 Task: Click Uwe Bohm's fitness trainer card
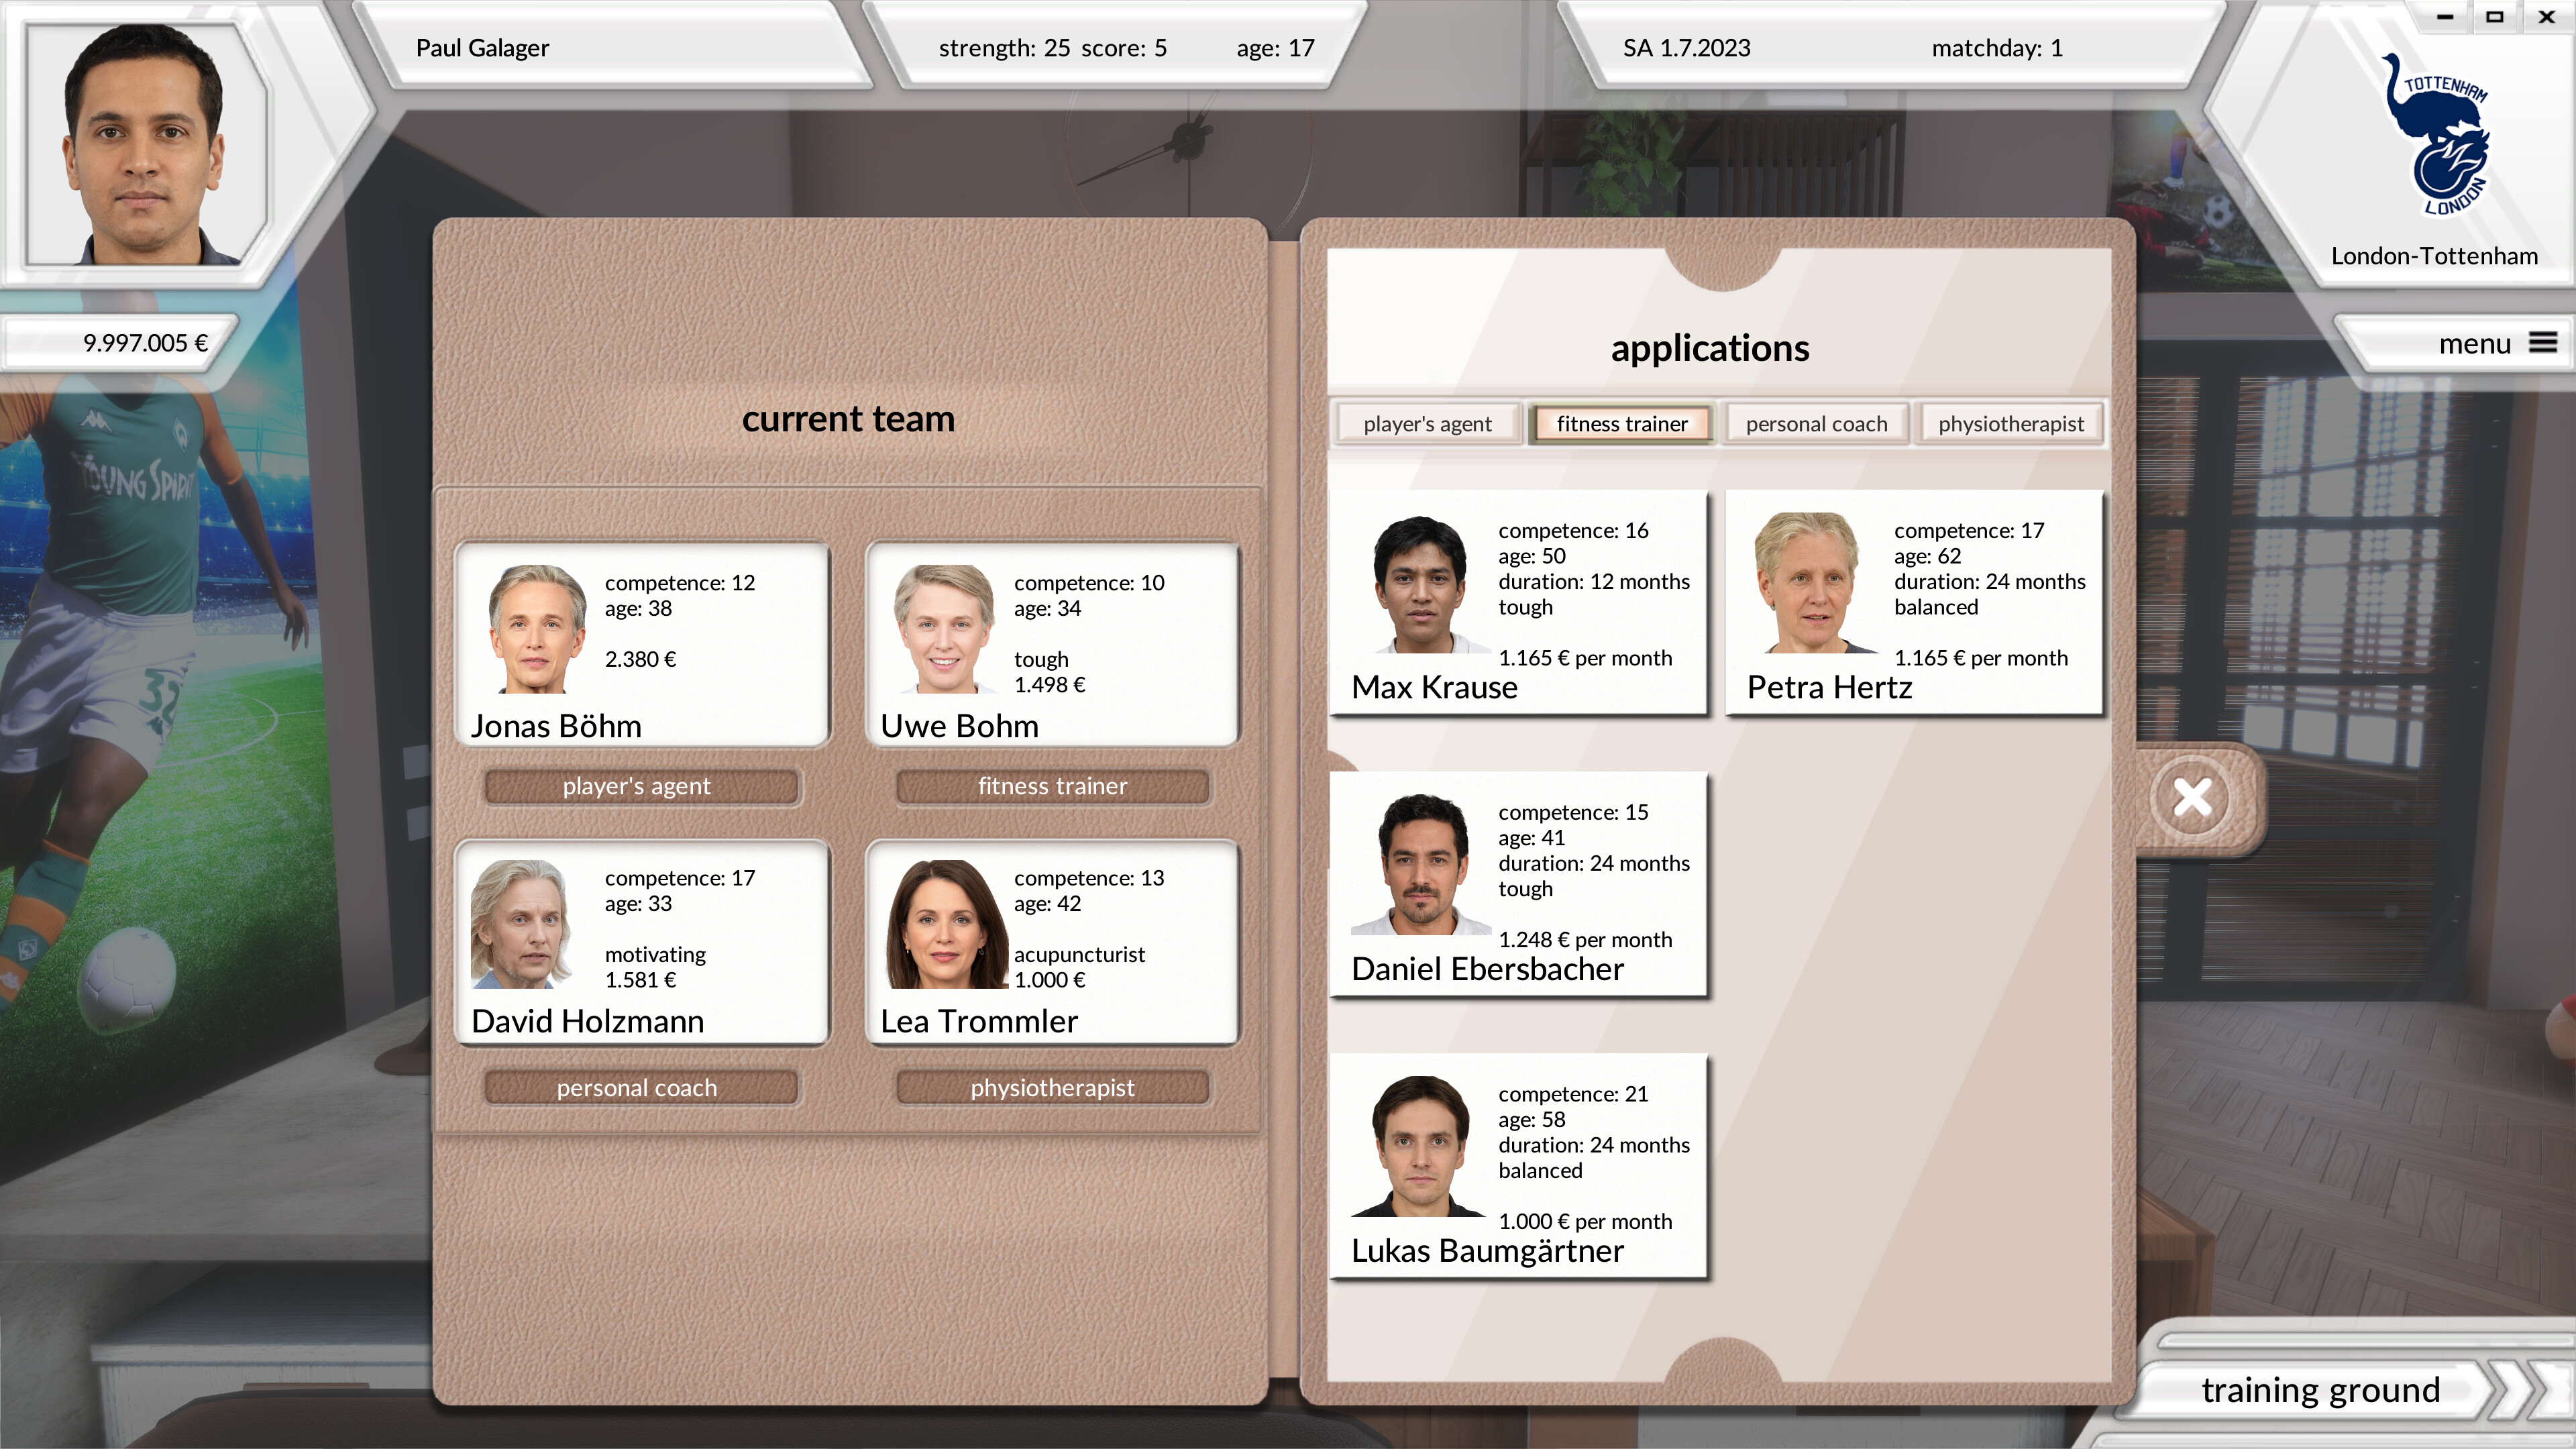point(1052,645)
